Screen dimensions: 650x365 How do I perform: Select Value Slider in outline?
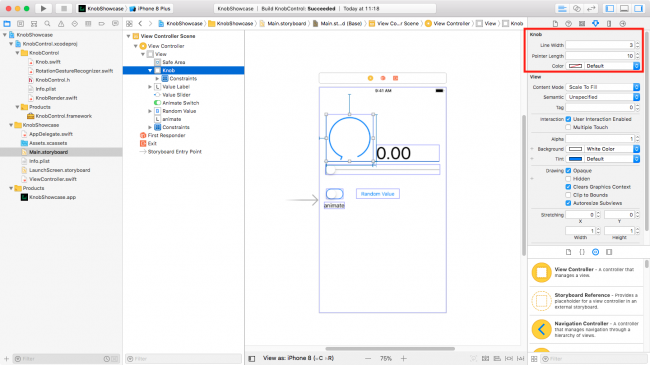pos(176,95)
